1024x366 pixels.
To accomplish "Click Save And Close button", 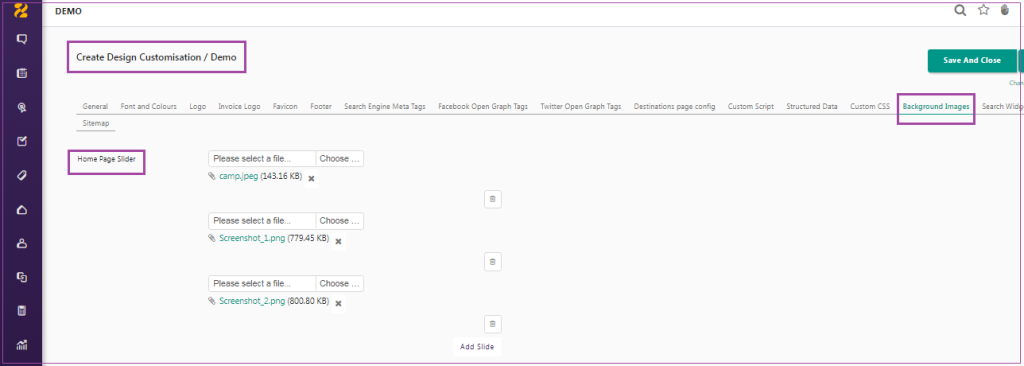I will point(972,60).
